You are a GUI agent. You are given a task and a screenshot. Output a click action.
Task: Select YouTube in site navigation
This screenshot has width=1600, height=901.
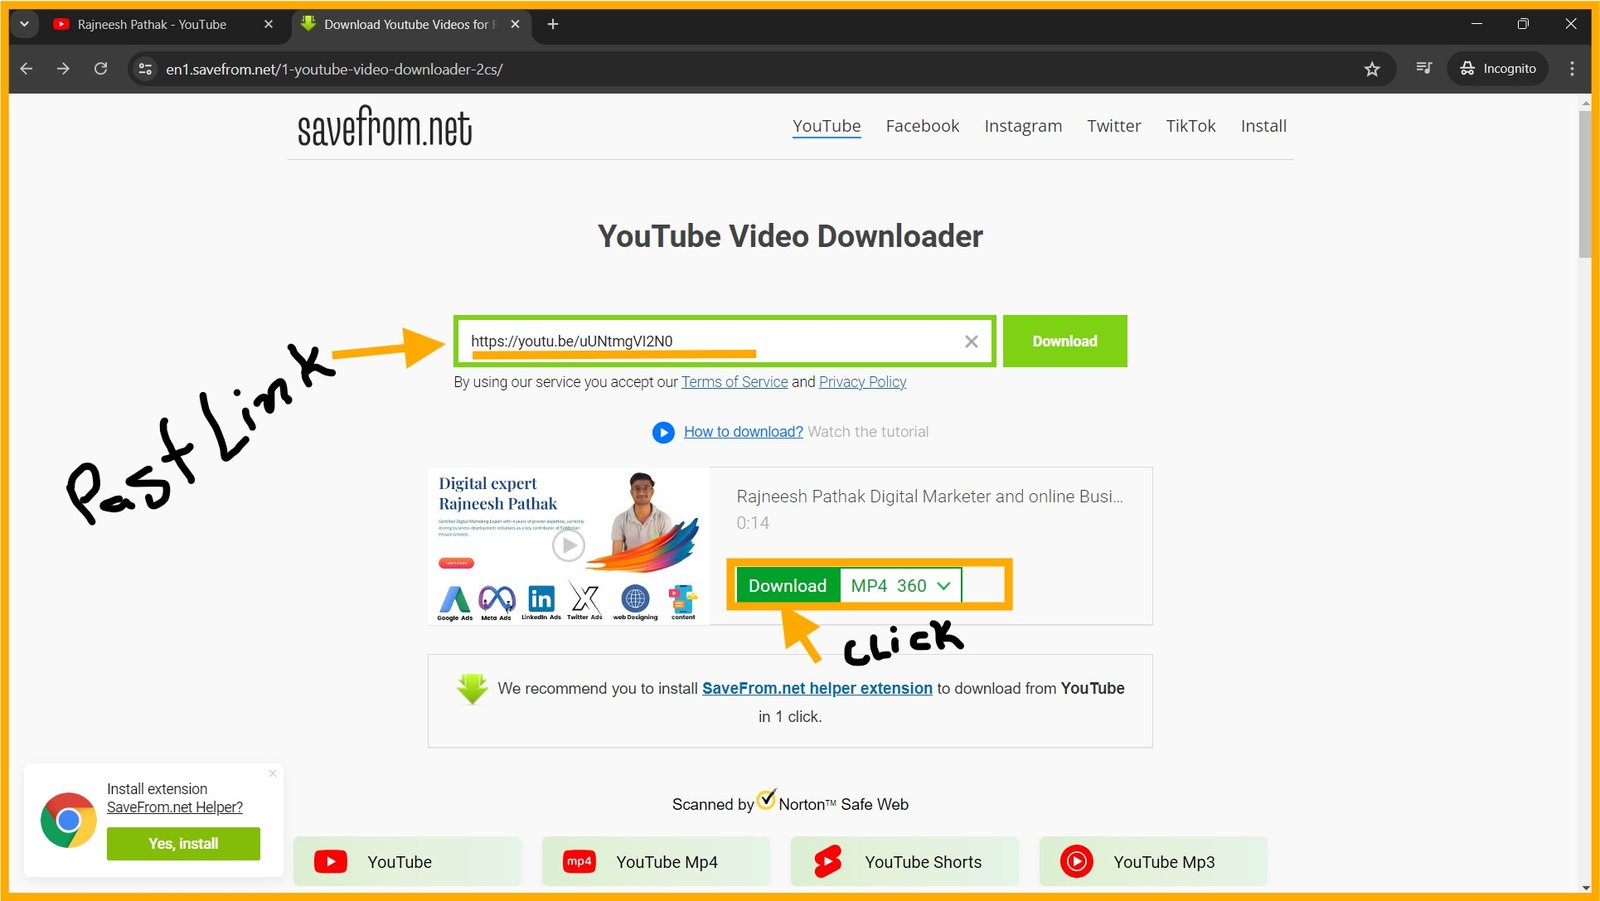pyautogui.click(x=826, y=126)
